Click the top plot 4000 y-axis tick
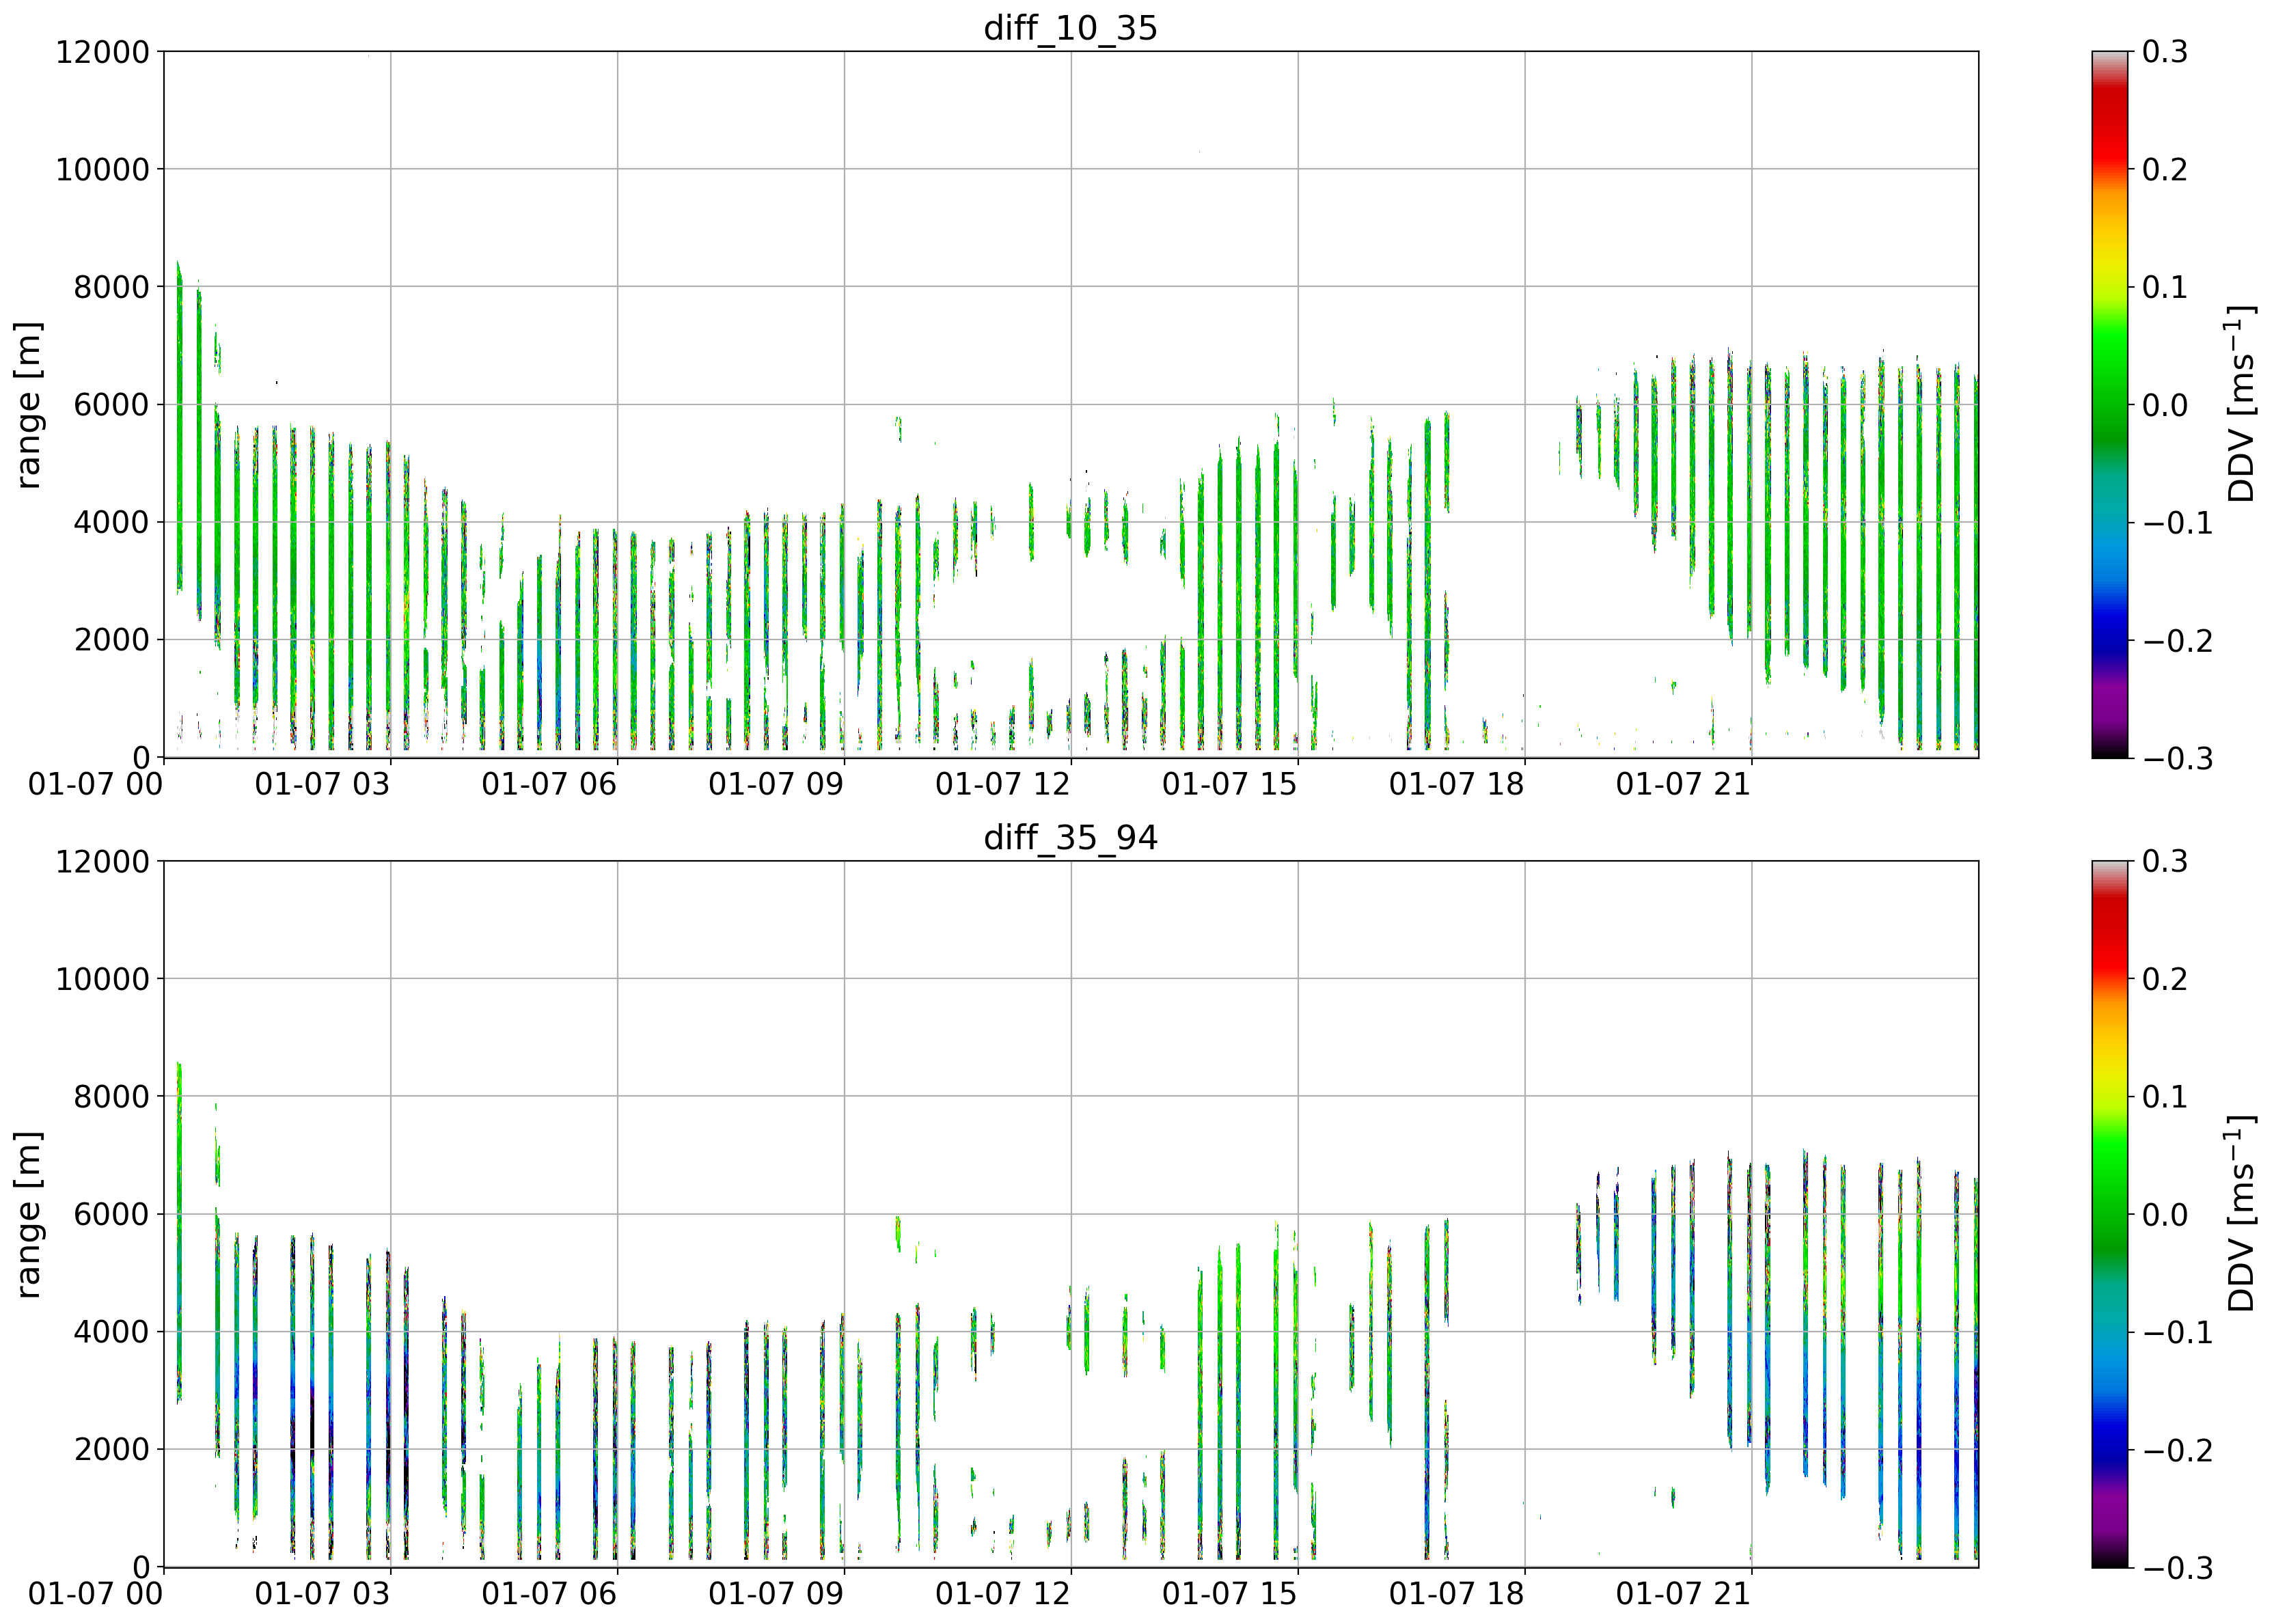 pos(111,522)
